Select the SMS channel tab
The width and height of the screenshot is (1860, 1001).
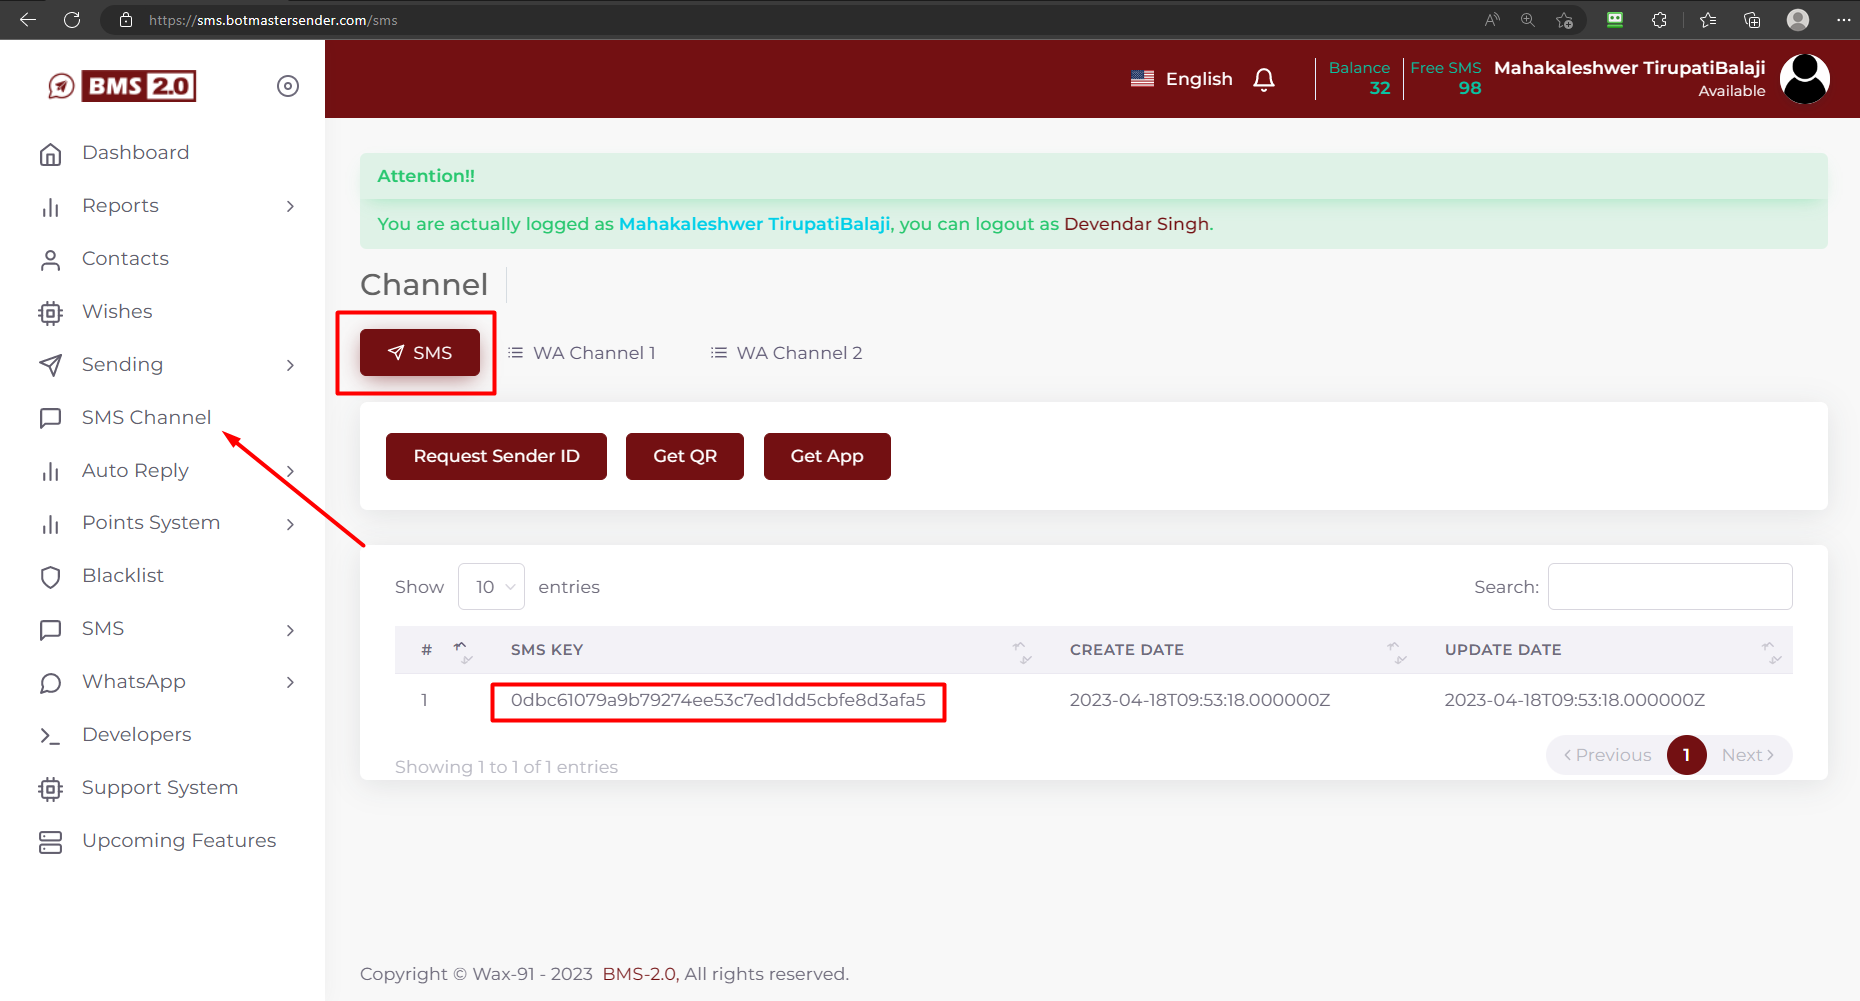click(420, 353)
